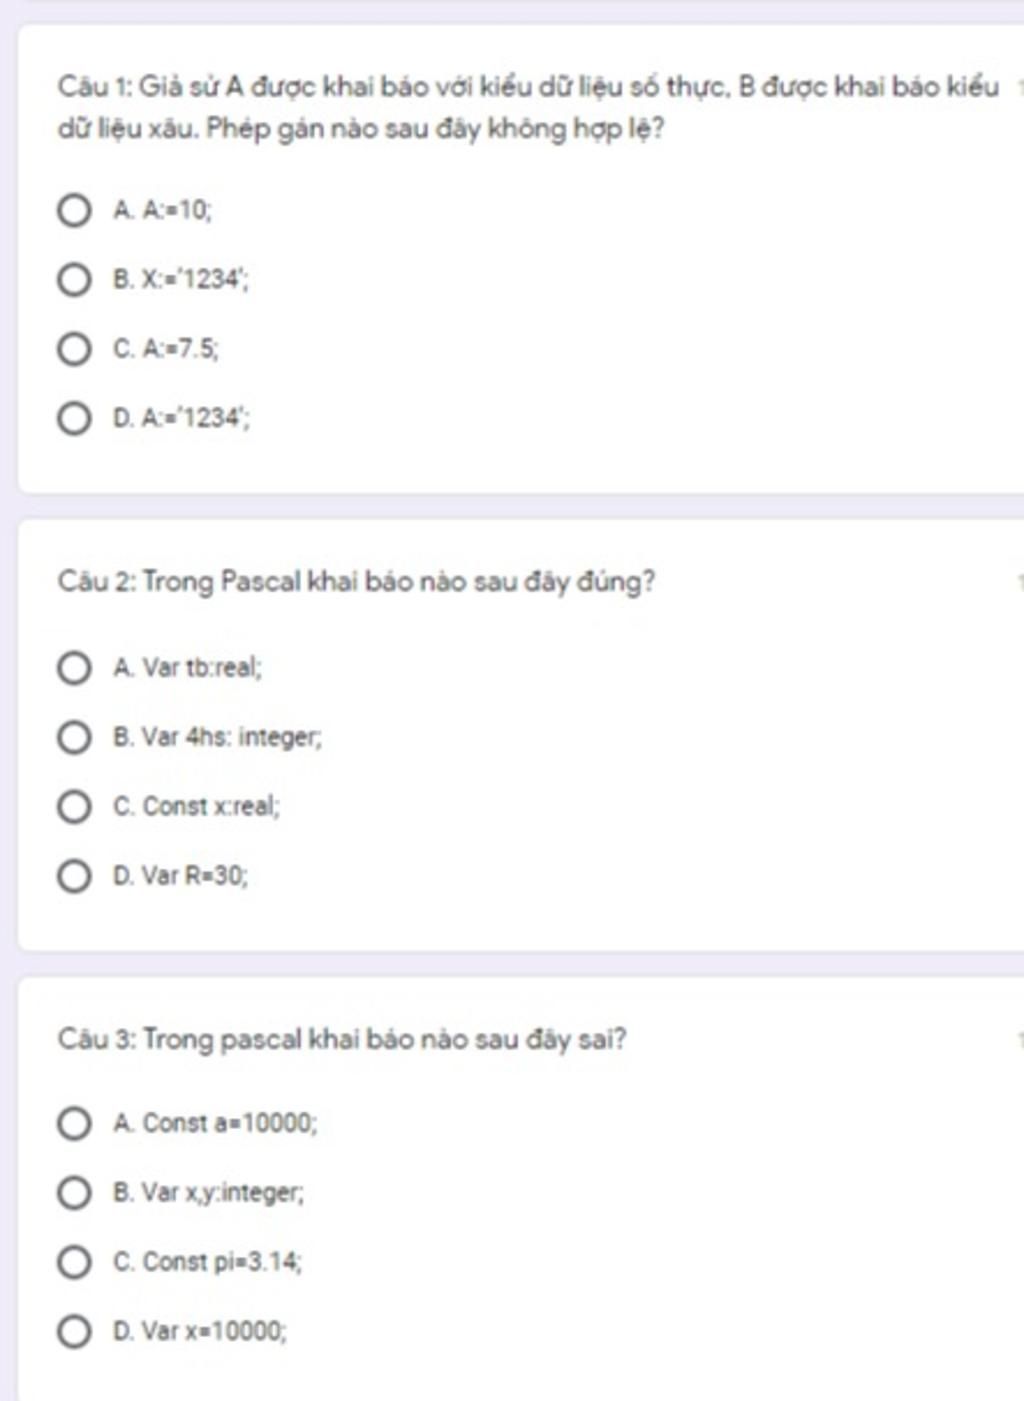Choose A. Var tb:real; in Câu 2
This screenshot has width=1024, height=1401.
tap(73, 668)
